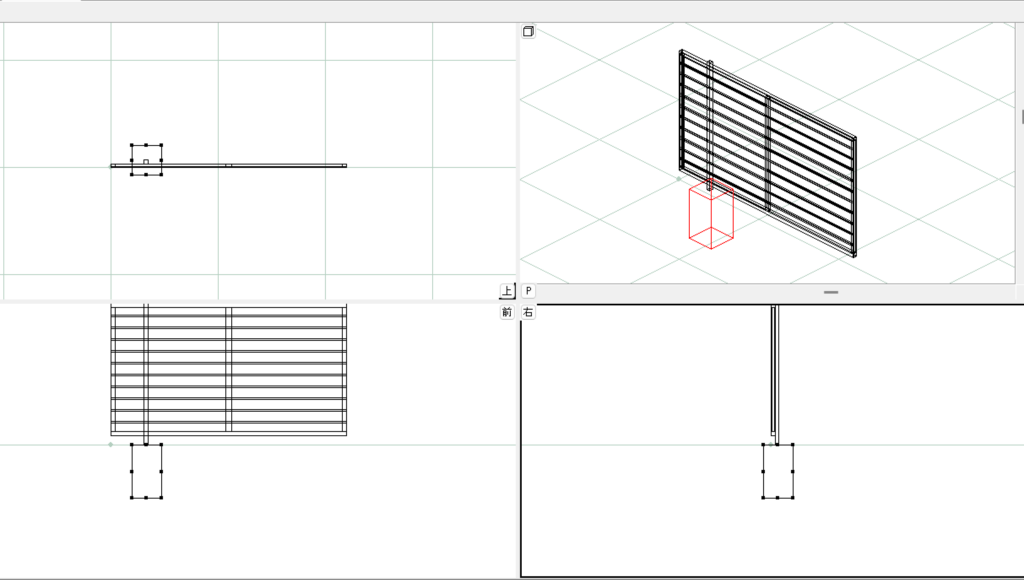
Task: Click center marker of selection in top view
Action: coord(146,161)
